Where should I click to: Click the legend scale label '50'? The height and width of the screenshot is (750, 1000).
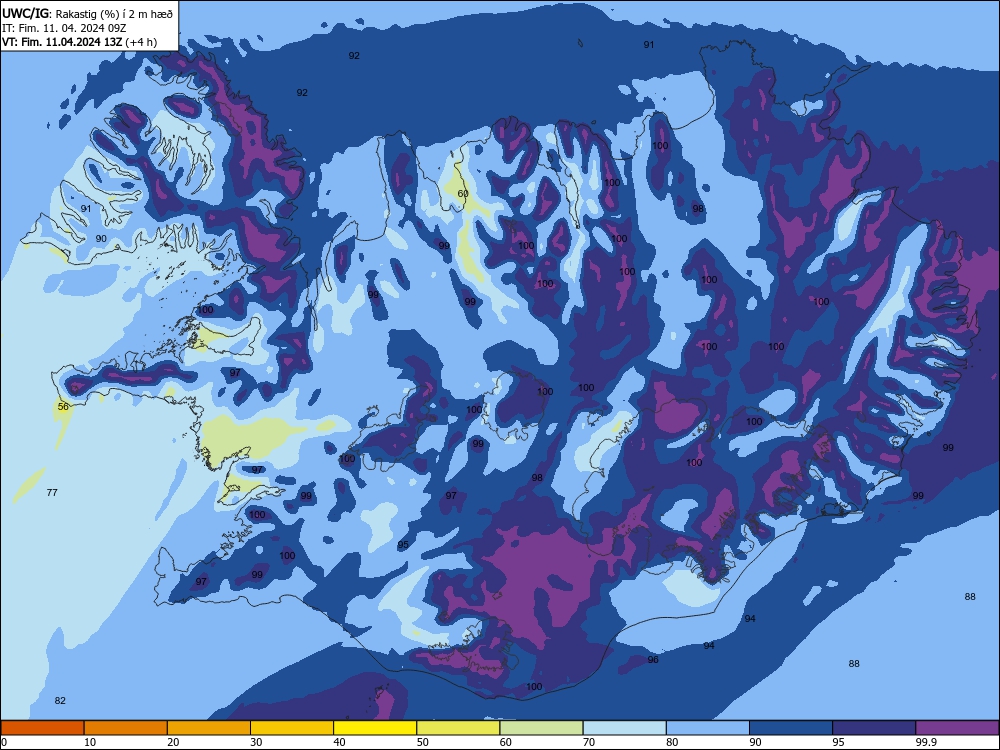point(423,742)
